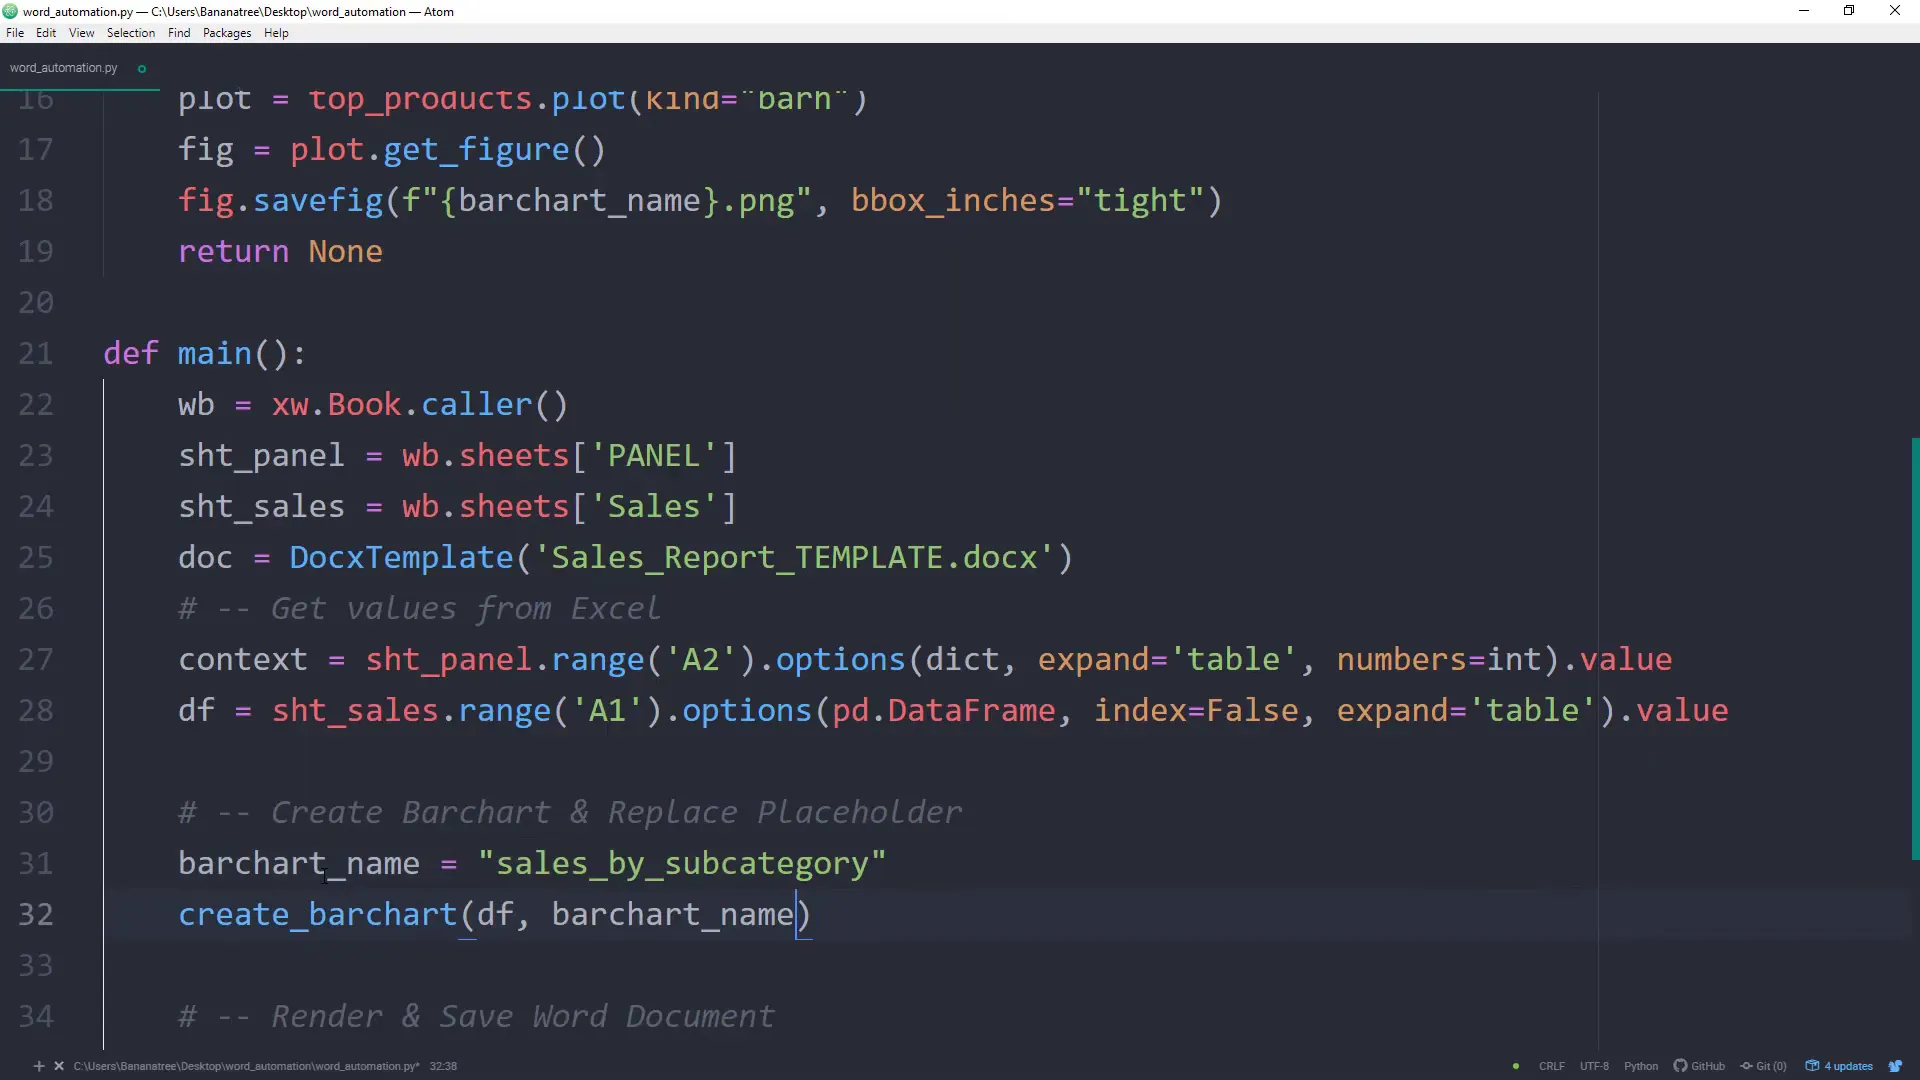Open the Find menu

pos(178,33)
